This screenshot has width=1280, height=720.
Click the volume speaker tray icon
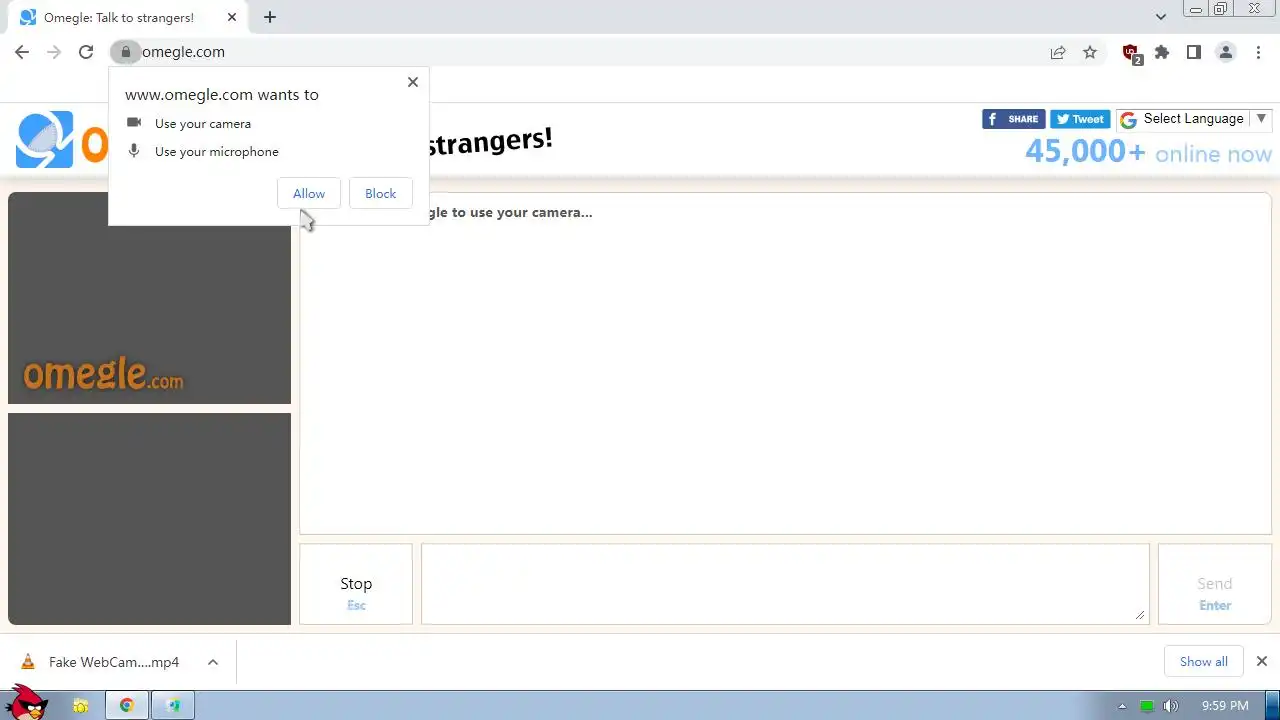1171,706
